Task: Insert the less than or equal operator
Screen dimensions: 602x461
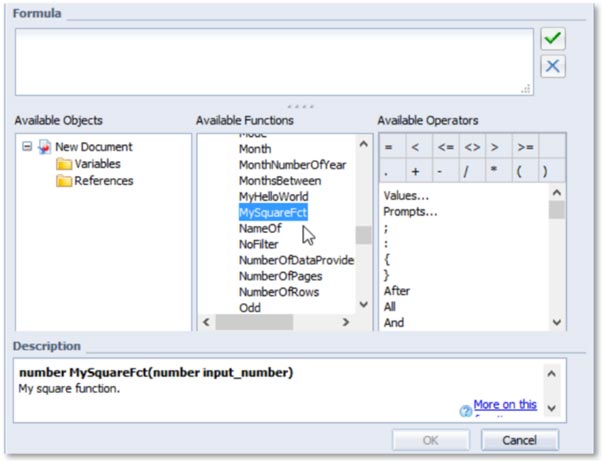Action: tap(445, 147)
